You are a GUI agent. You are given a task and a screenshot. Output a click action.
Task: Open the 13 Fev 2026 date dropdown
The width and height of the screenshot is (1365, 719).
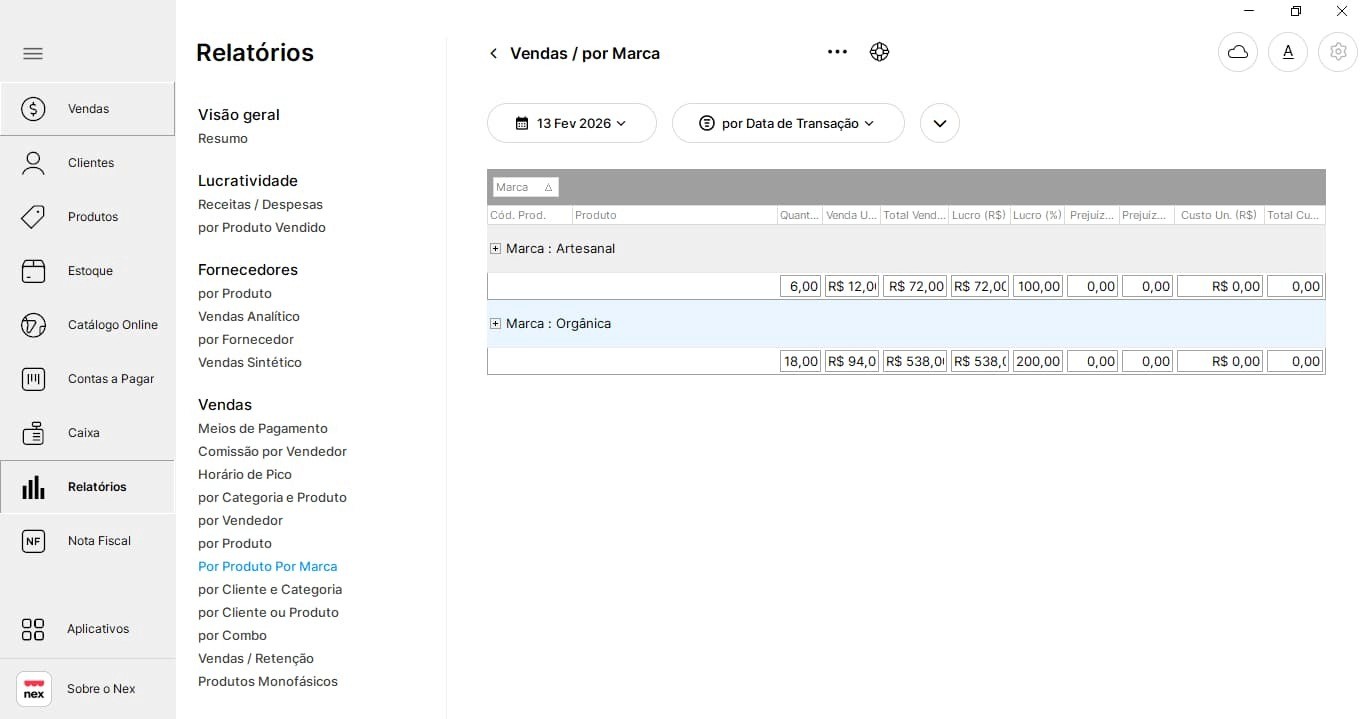[x=572, y=123]
